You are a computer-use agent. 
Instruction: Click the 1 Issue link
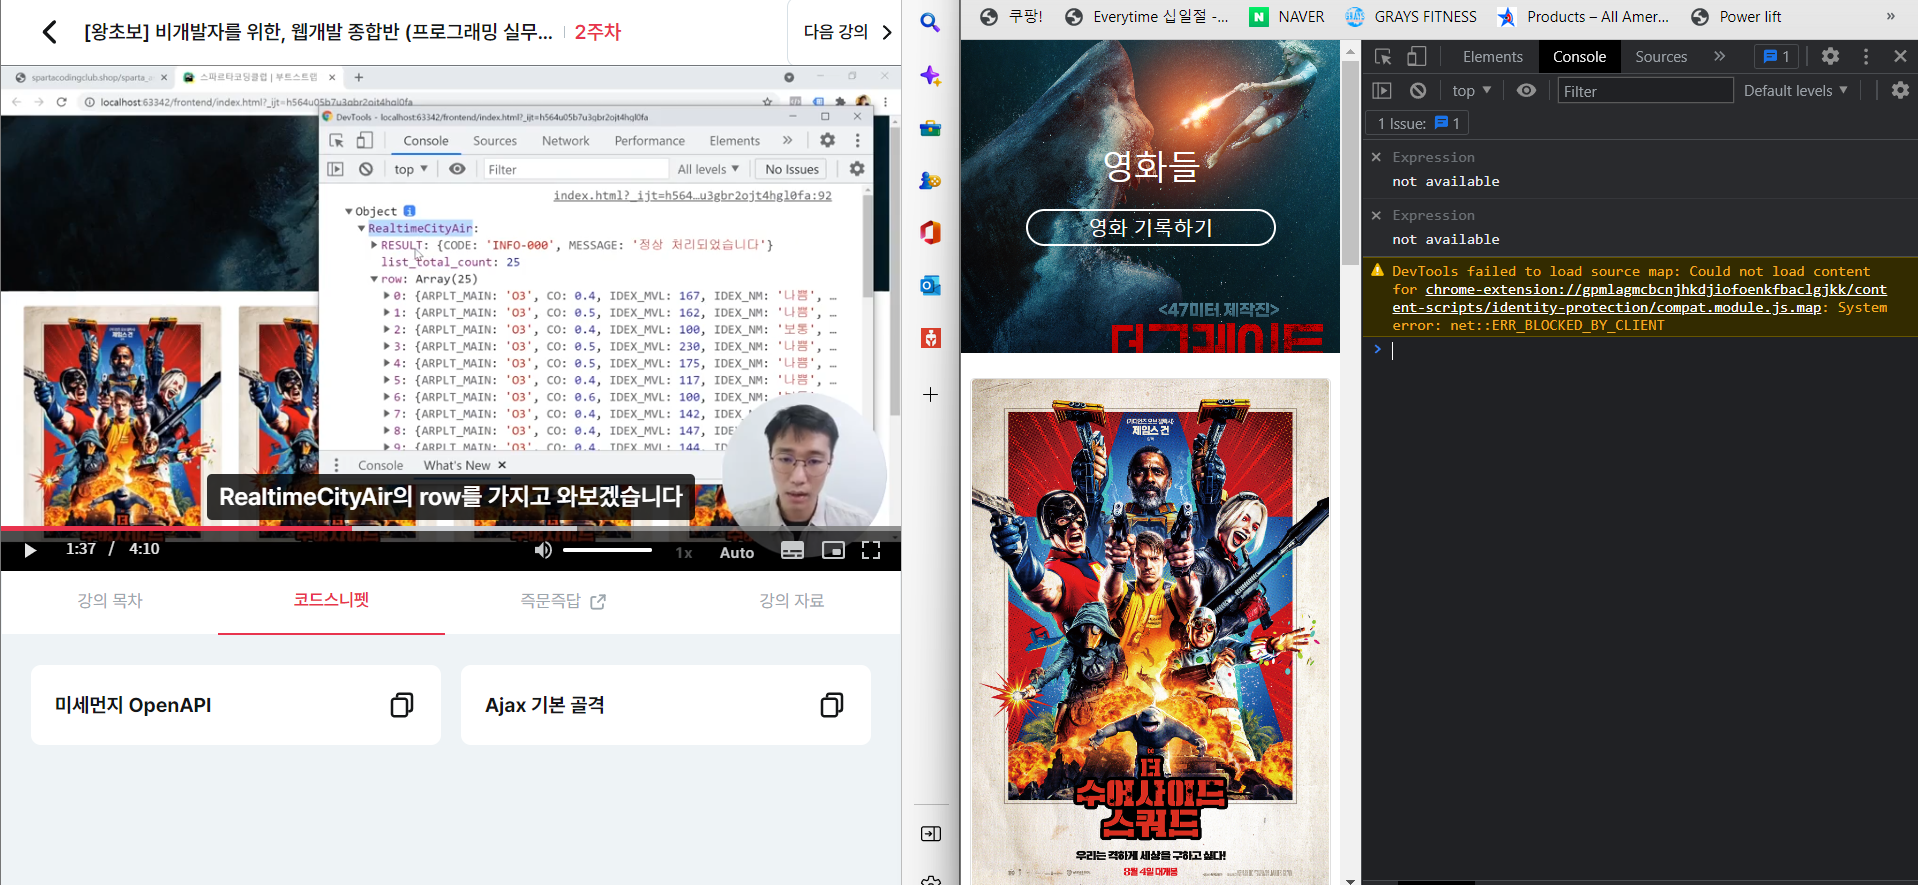[1419, 124]
